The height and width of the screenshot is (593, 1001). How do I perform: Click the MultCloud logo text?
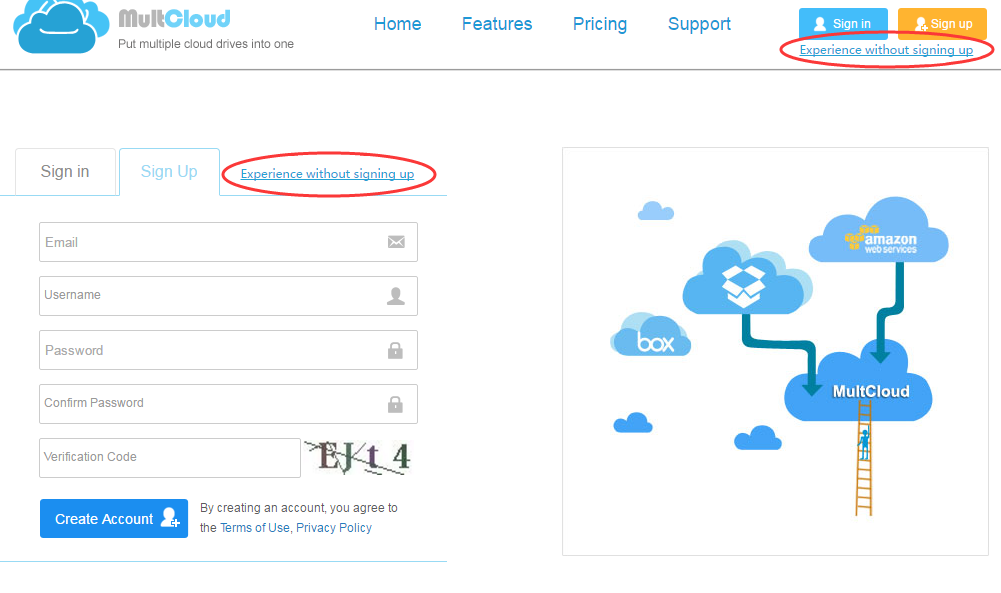tap(174, 19)
